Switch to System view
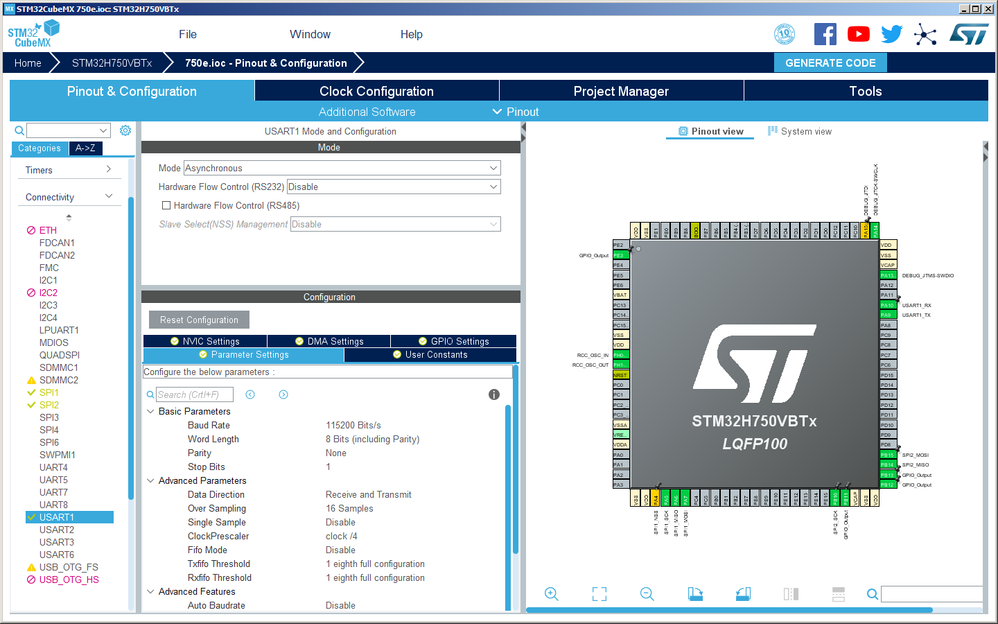This screenshot has height=624, width=998. tap(799, 131)
